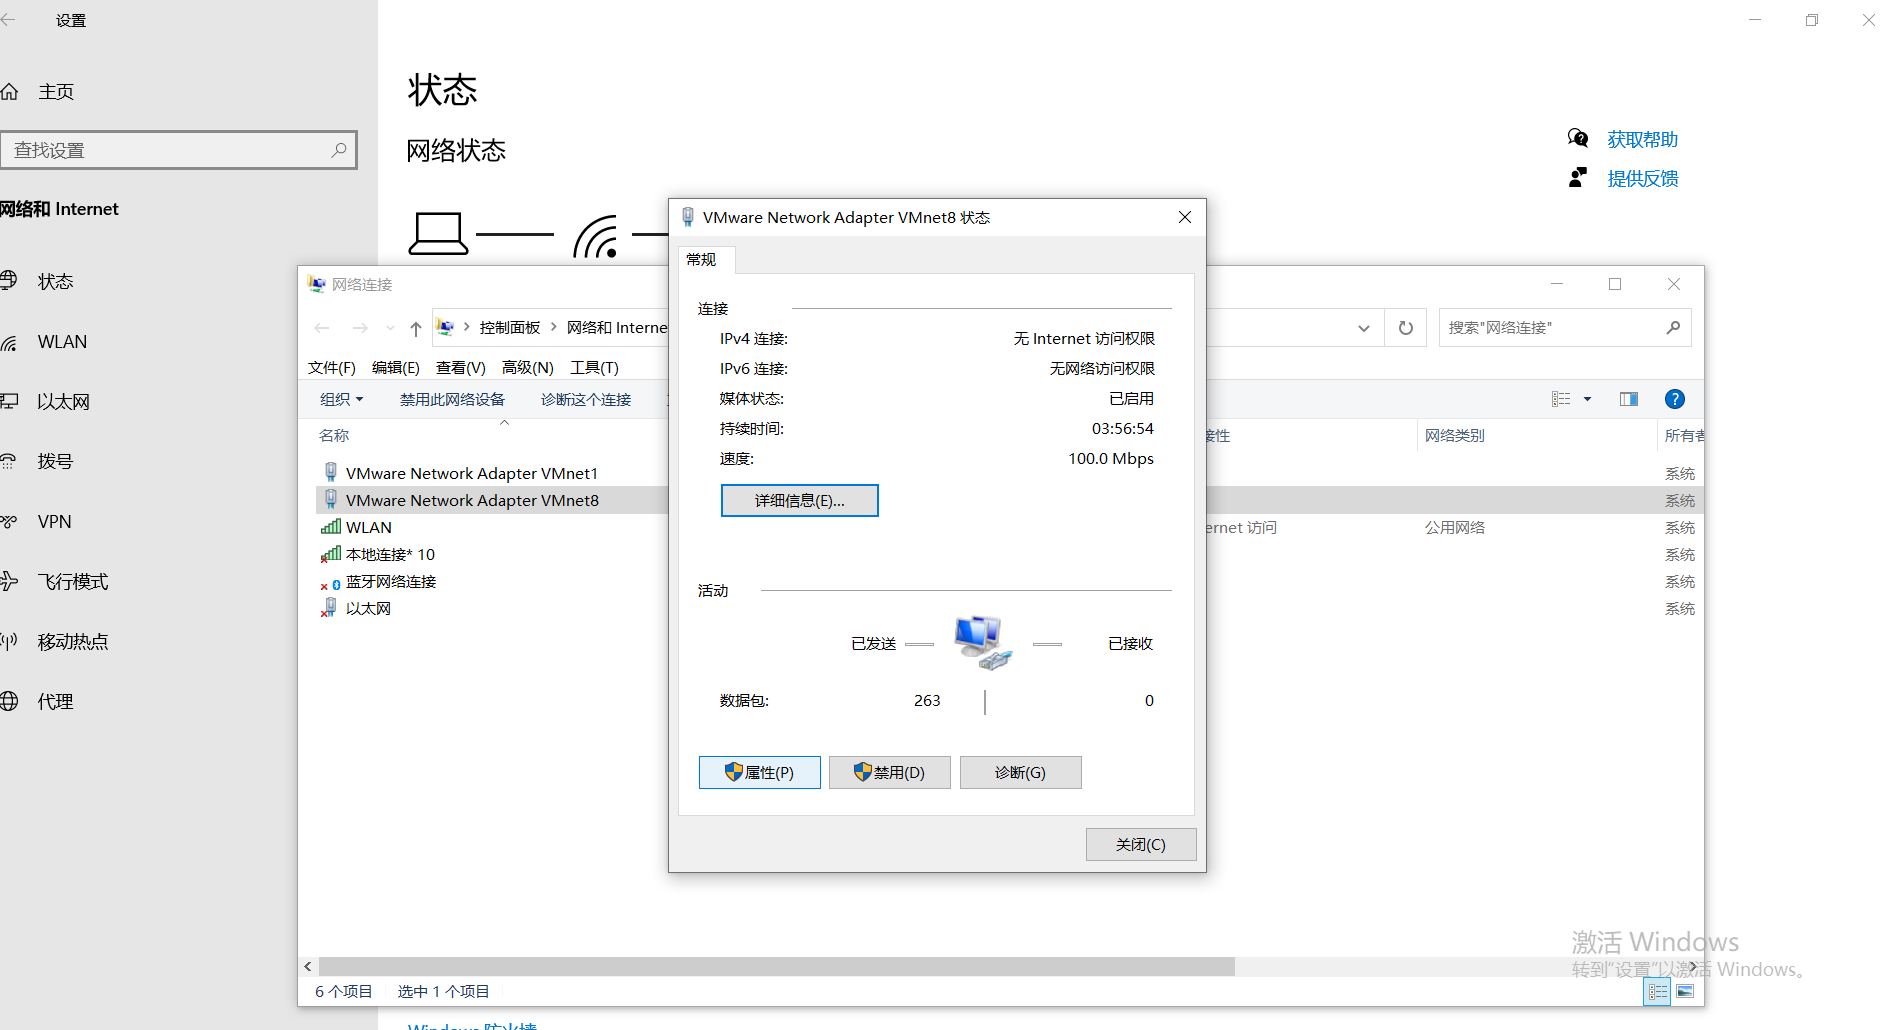Viewport: 1898px width, 1030px height.
Task: Go back with the Settings back arrow
Action: 8,20
